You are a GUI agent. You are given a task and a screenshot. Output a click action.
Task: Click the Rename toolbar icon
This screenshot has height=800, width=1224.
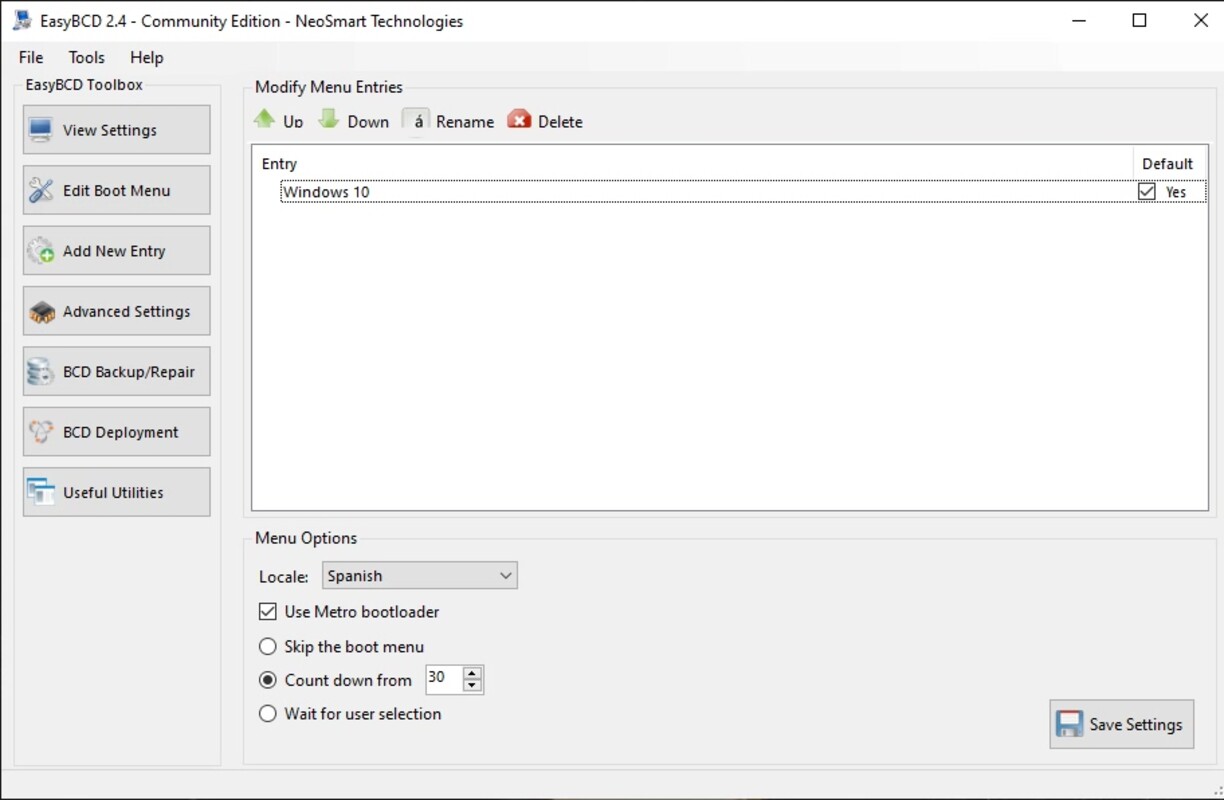click(417, 120)
